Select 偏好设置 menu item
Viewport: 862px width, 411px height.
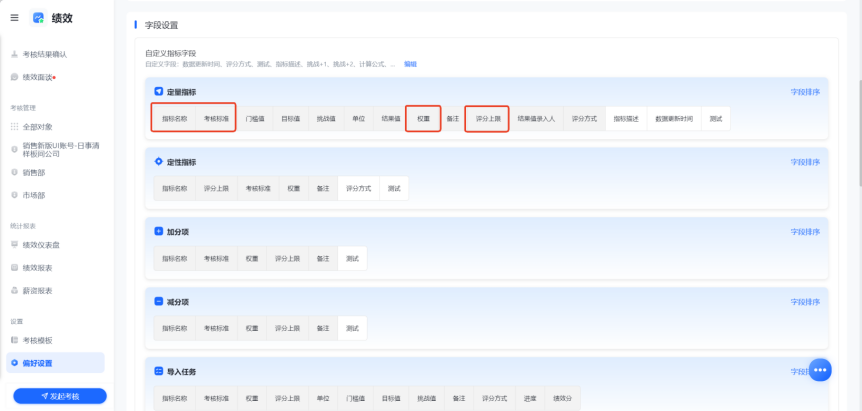click(x=55, y=363)
